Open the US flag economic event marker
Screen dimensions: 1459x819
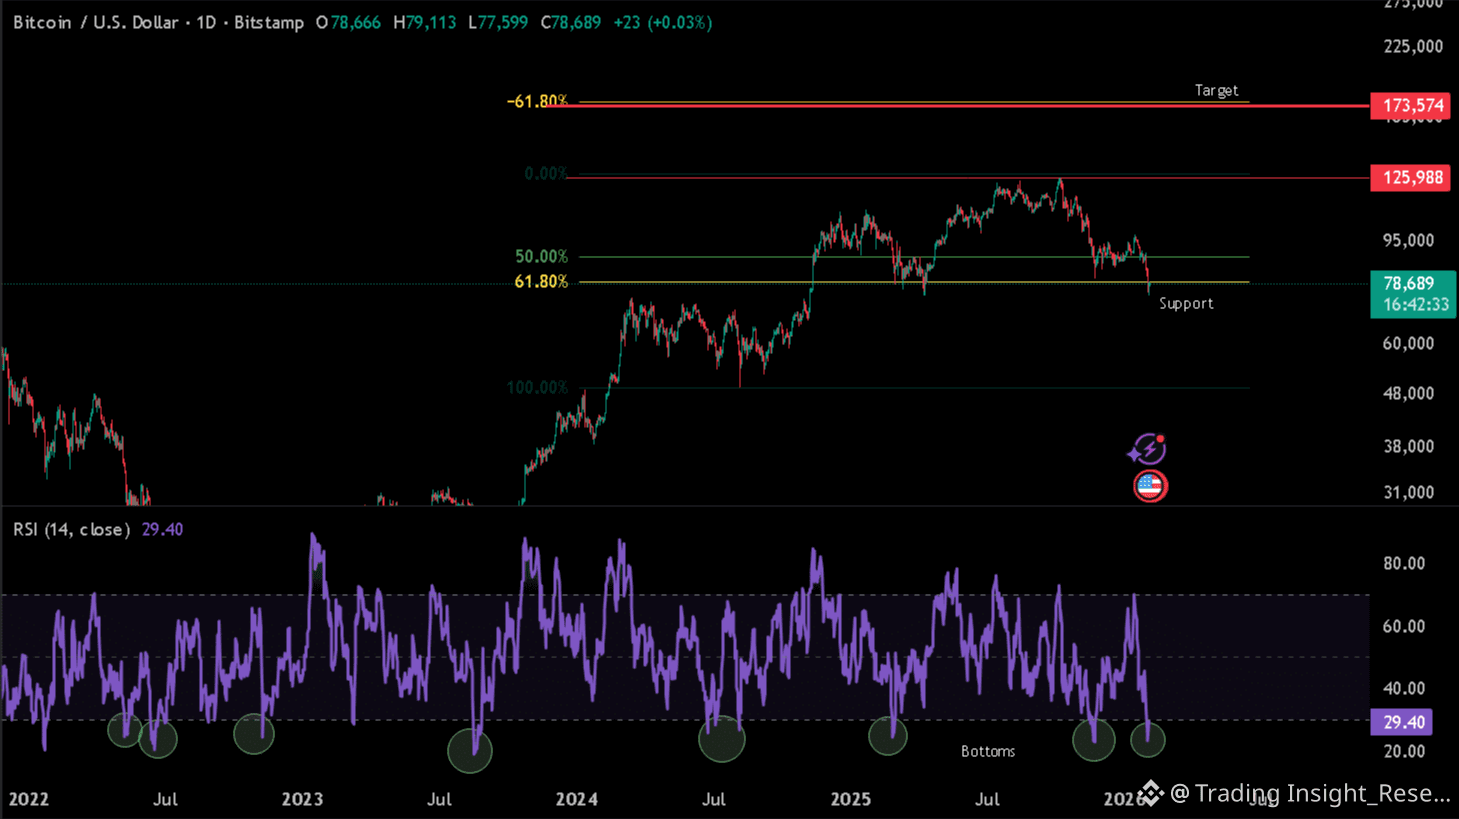(1150, 486)
